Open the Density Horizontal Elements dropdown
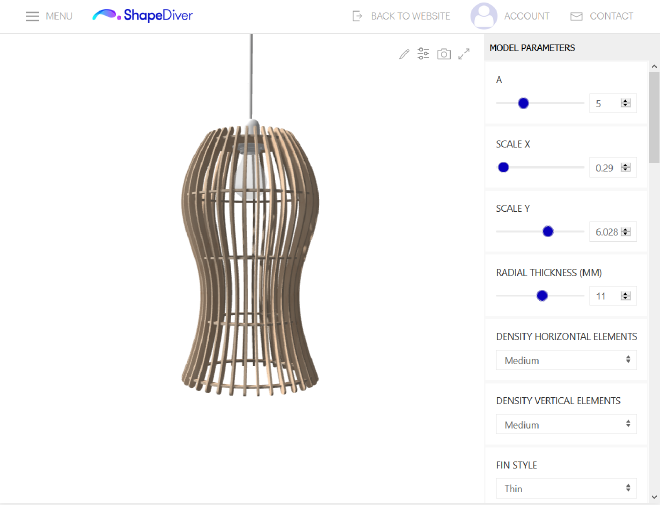660x505 pixels. pos(566,360)
